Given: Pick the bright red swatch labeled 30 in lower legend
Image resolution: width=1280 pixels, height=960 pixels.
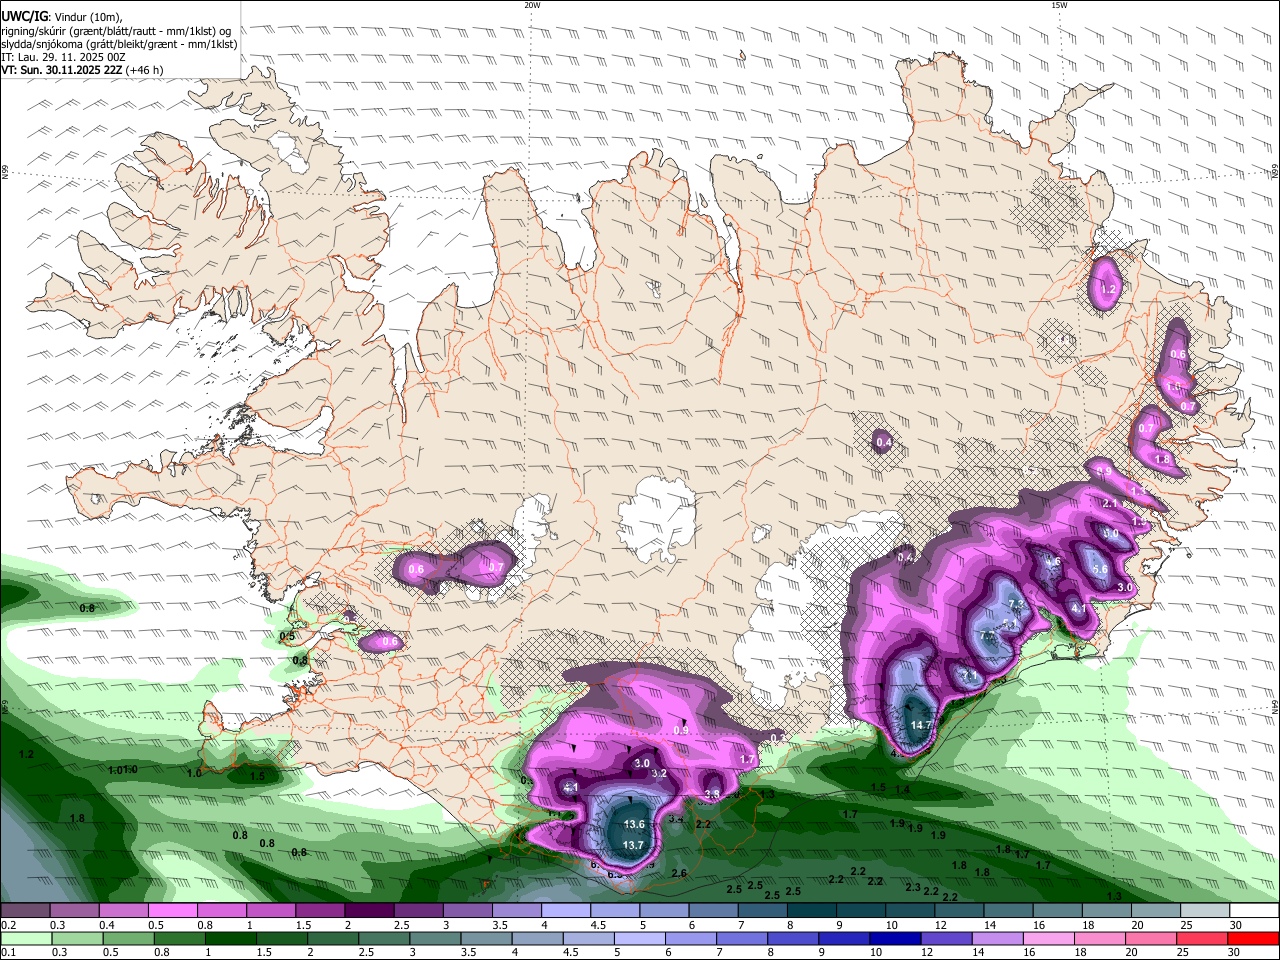Looking at the screenshot, I should pyautogui.click(x=1254, y=939).
